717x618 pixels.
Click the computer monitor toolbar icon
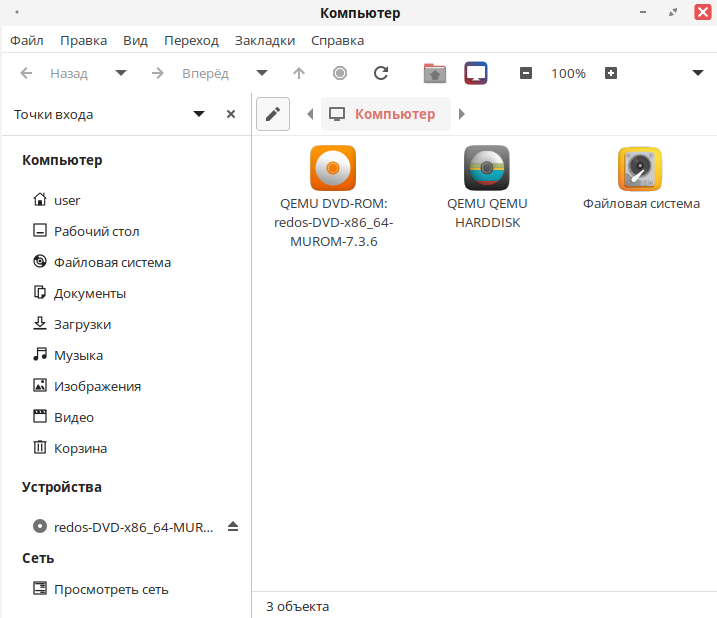pos(475,73)
